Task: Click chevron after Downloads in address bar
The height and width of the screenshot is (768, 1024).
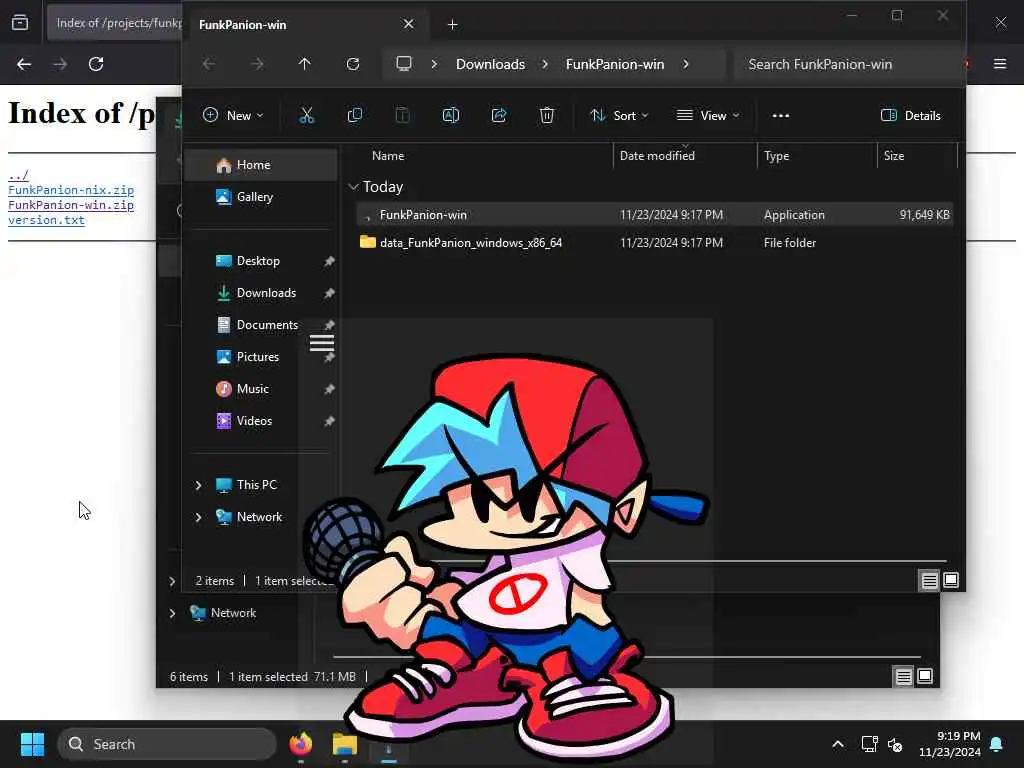Action: coord(545,64)
